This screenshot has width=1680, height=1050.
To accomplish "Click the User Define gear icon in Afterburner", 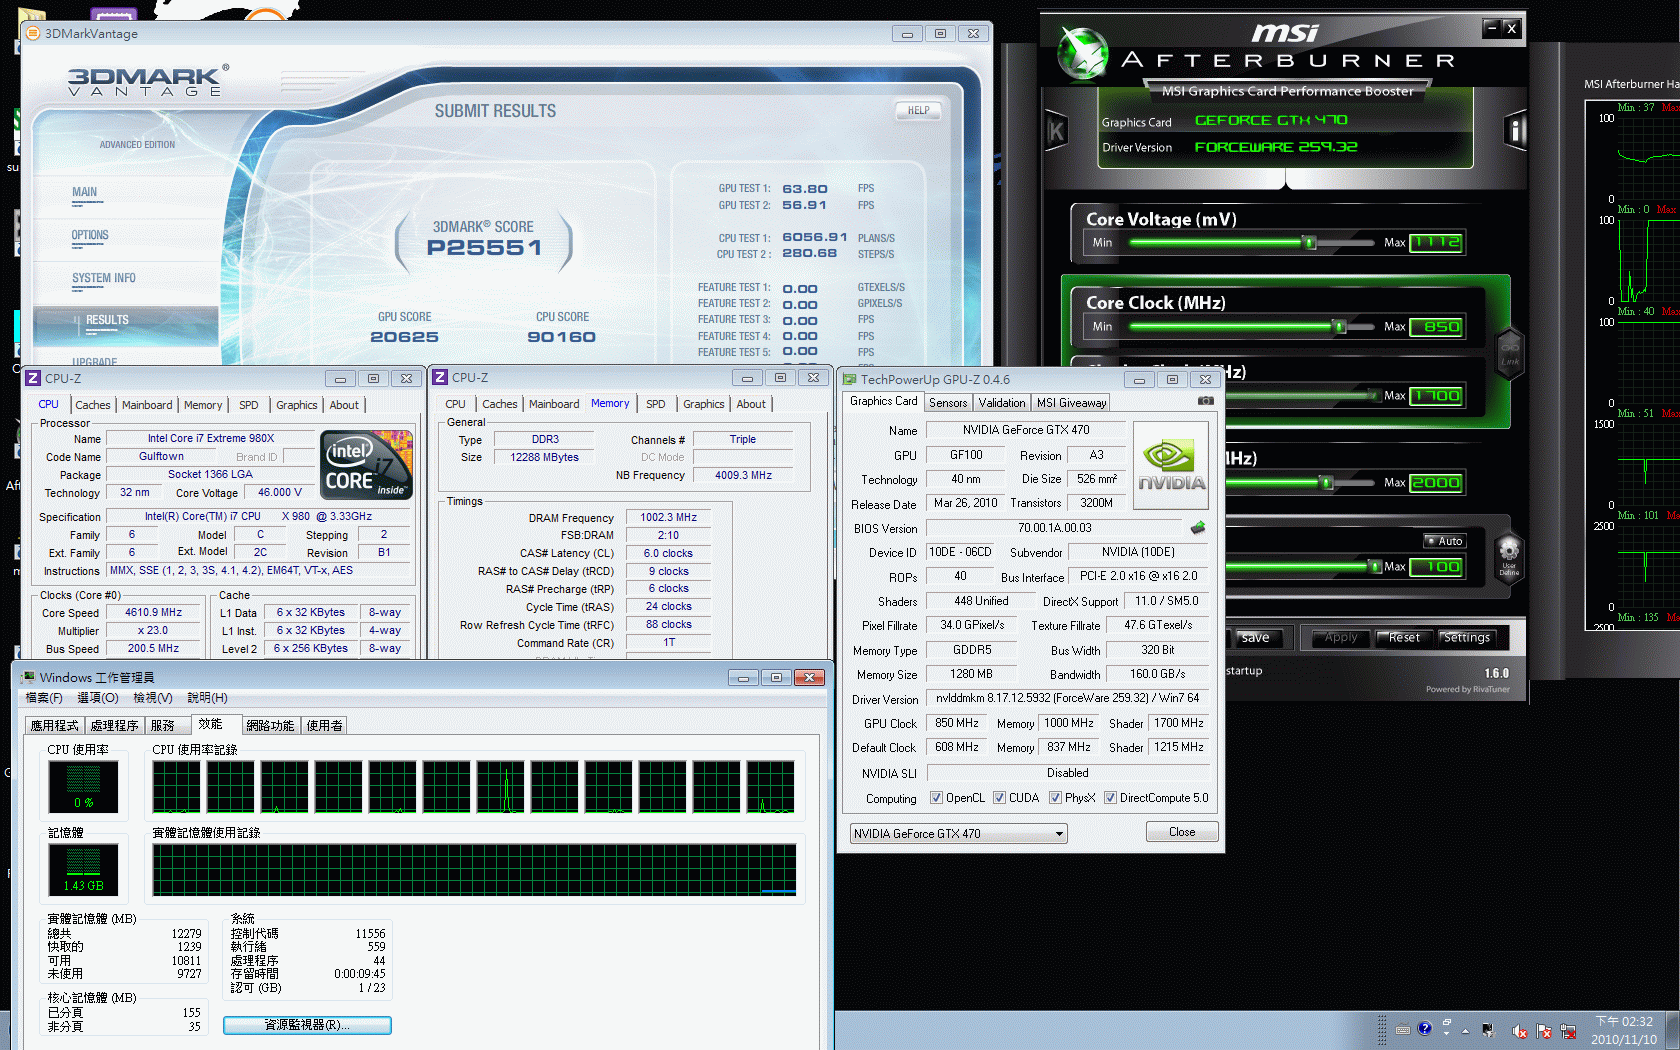I will tap(1509, 553).
